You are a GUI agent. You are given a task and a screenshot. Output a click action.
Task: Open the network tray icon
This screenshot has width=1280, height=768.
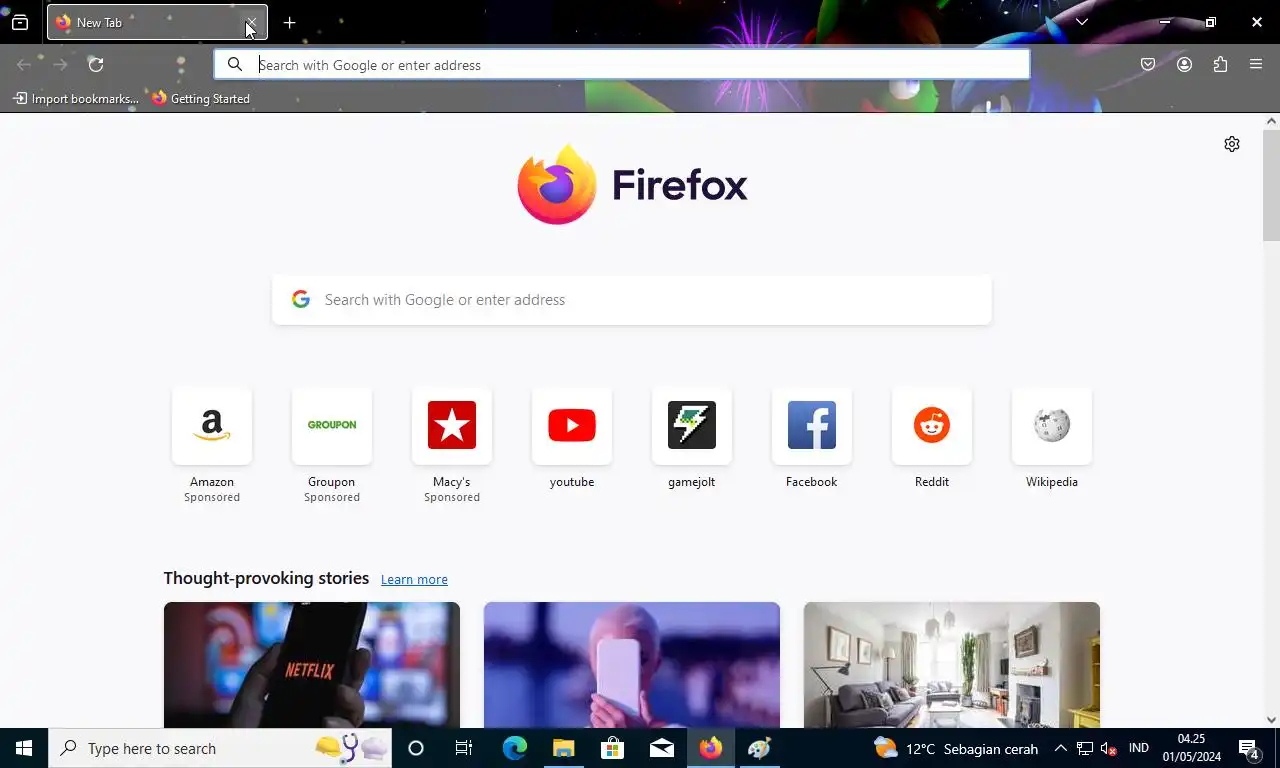coord(1085,748)
